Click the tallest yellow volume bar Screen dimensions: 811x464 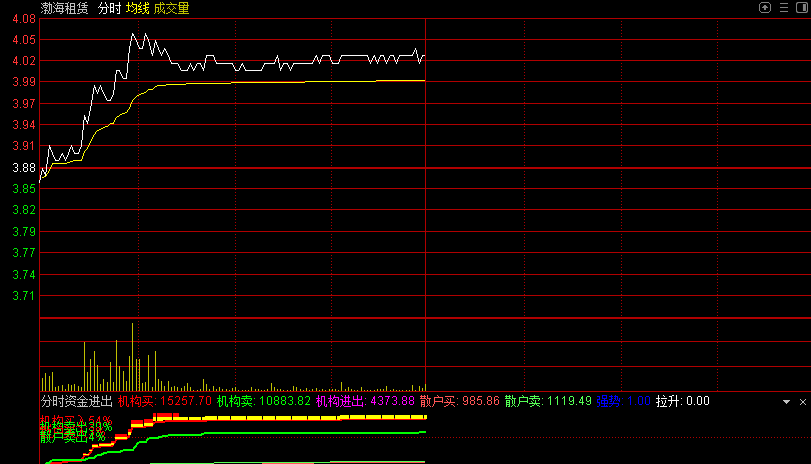(132, 356)
